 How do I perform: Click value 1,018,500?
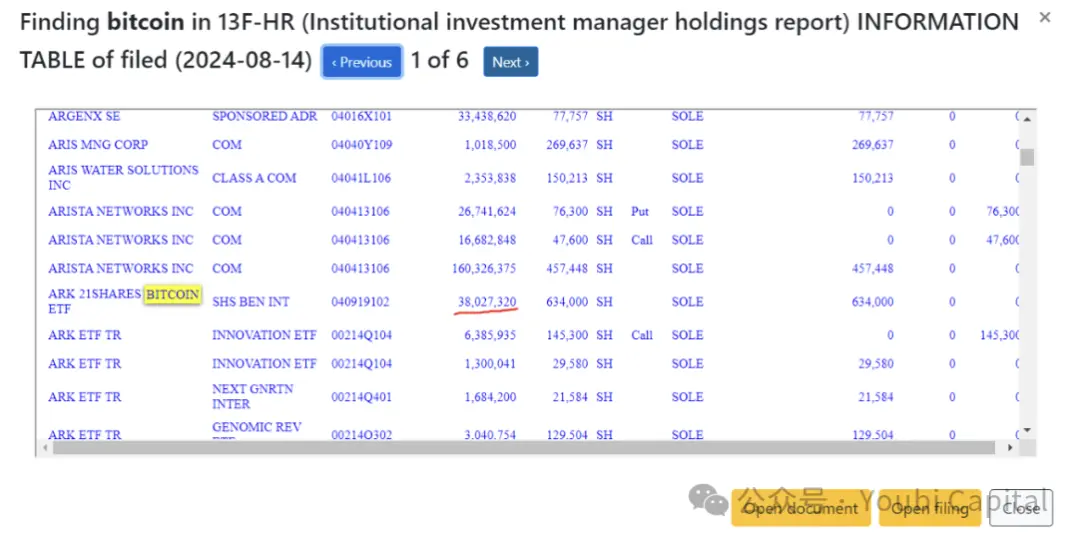(490, 145)
